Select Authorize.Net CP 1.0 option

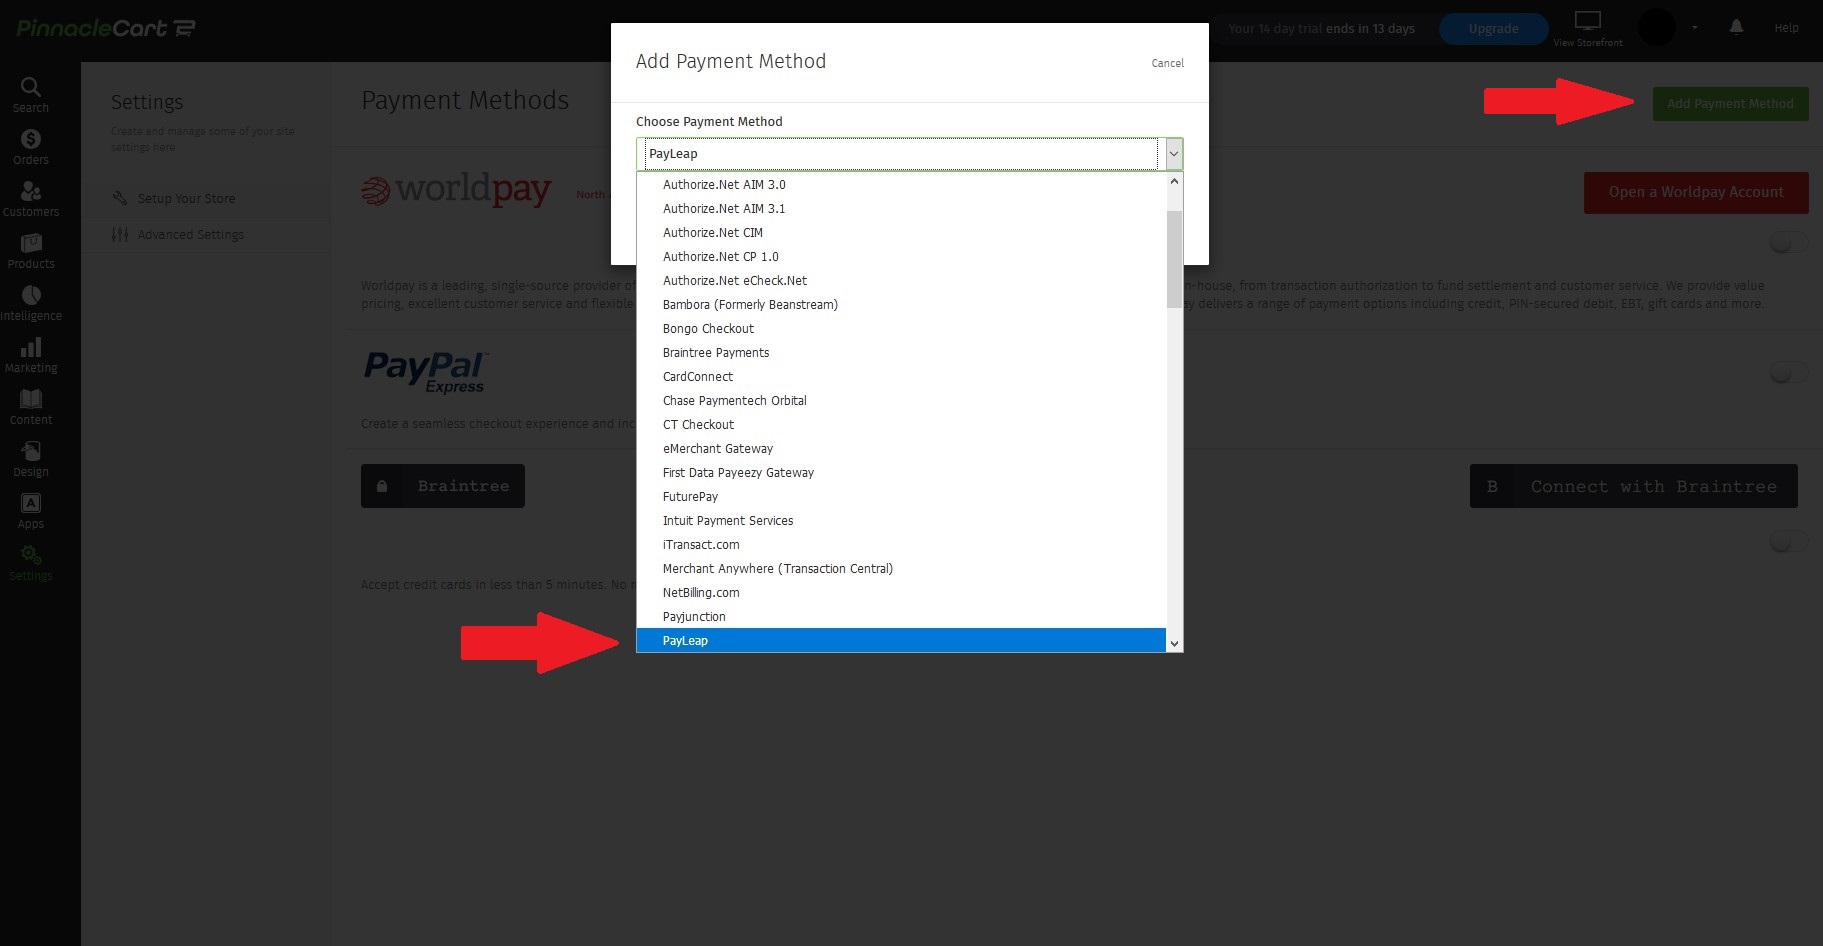901,257
